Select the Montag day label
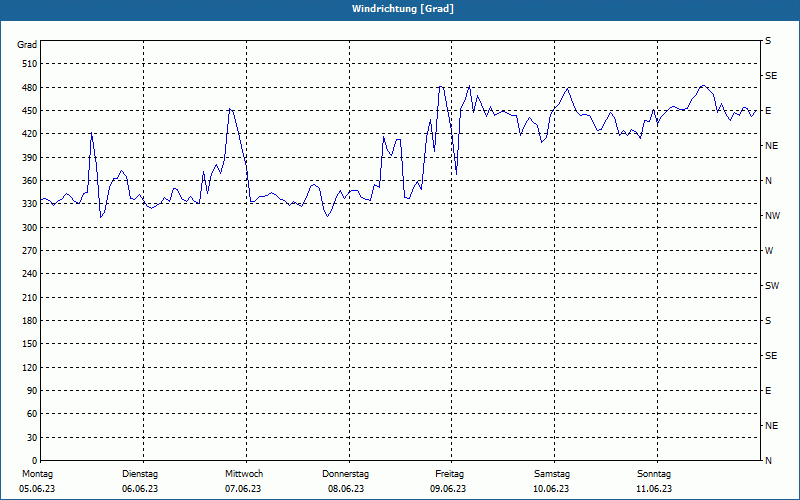The image size is (800, 500). coord(37,474)
